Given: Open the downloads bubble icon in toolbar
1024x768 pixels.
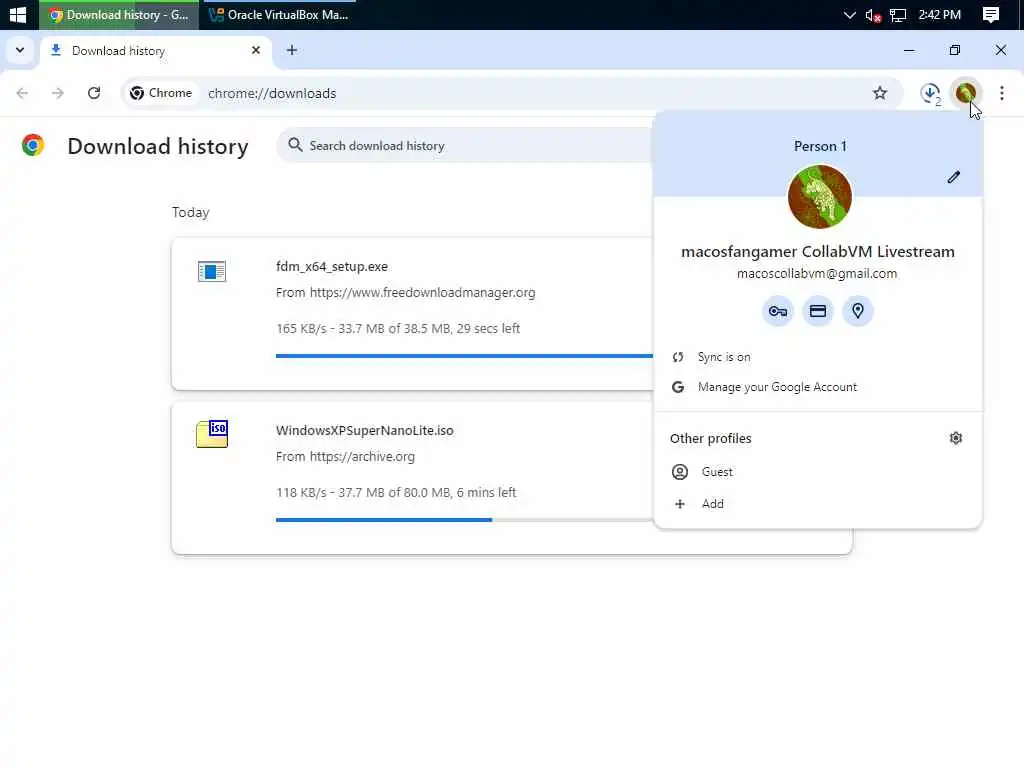Looking at the screenshot, I should pos(930,93).
